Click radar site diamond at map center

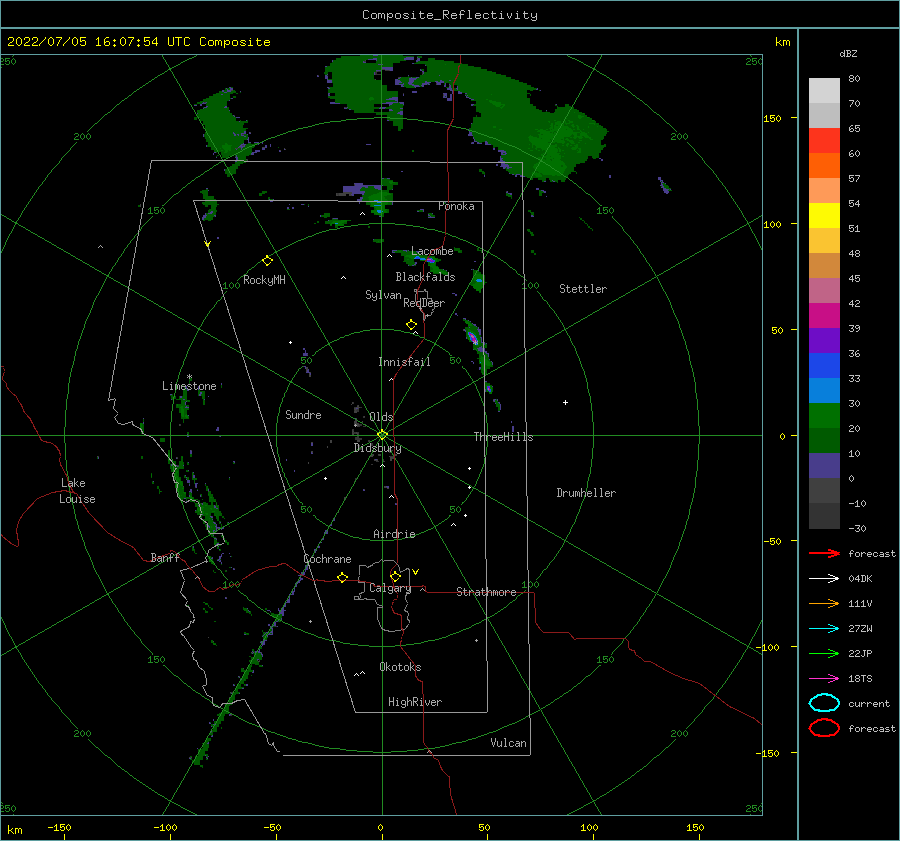[x=382, y=435]
